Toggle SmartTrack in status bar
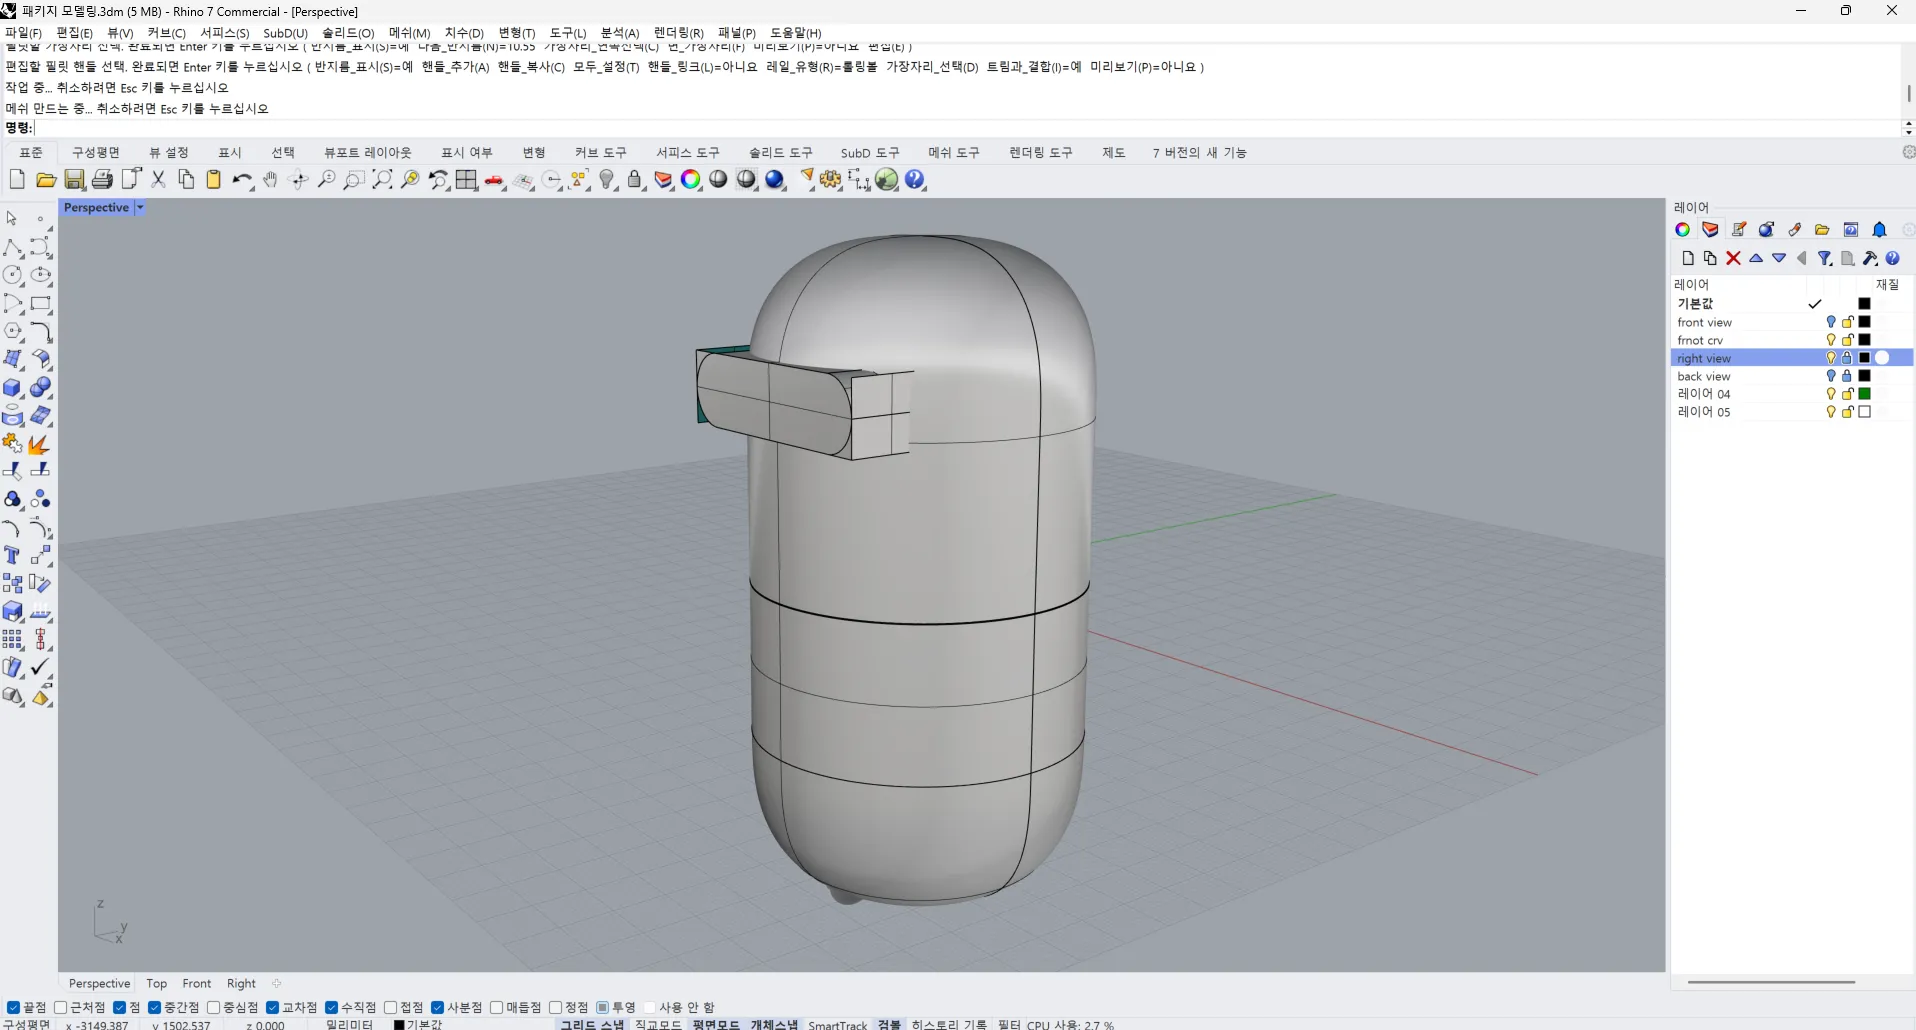Screen dimensions: 1916x1030 point(838,1024)
